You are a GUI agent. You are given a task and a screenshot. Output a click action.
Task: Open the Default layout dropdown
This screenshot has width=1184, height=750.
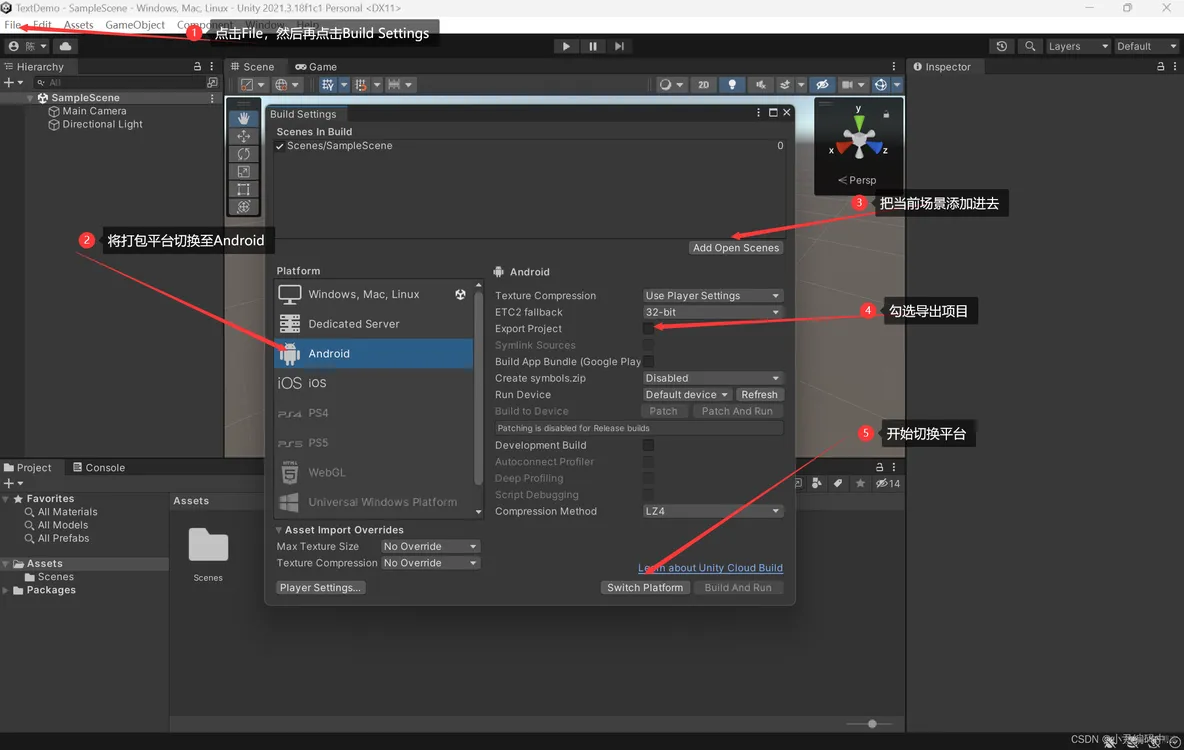pos(1146,46)
